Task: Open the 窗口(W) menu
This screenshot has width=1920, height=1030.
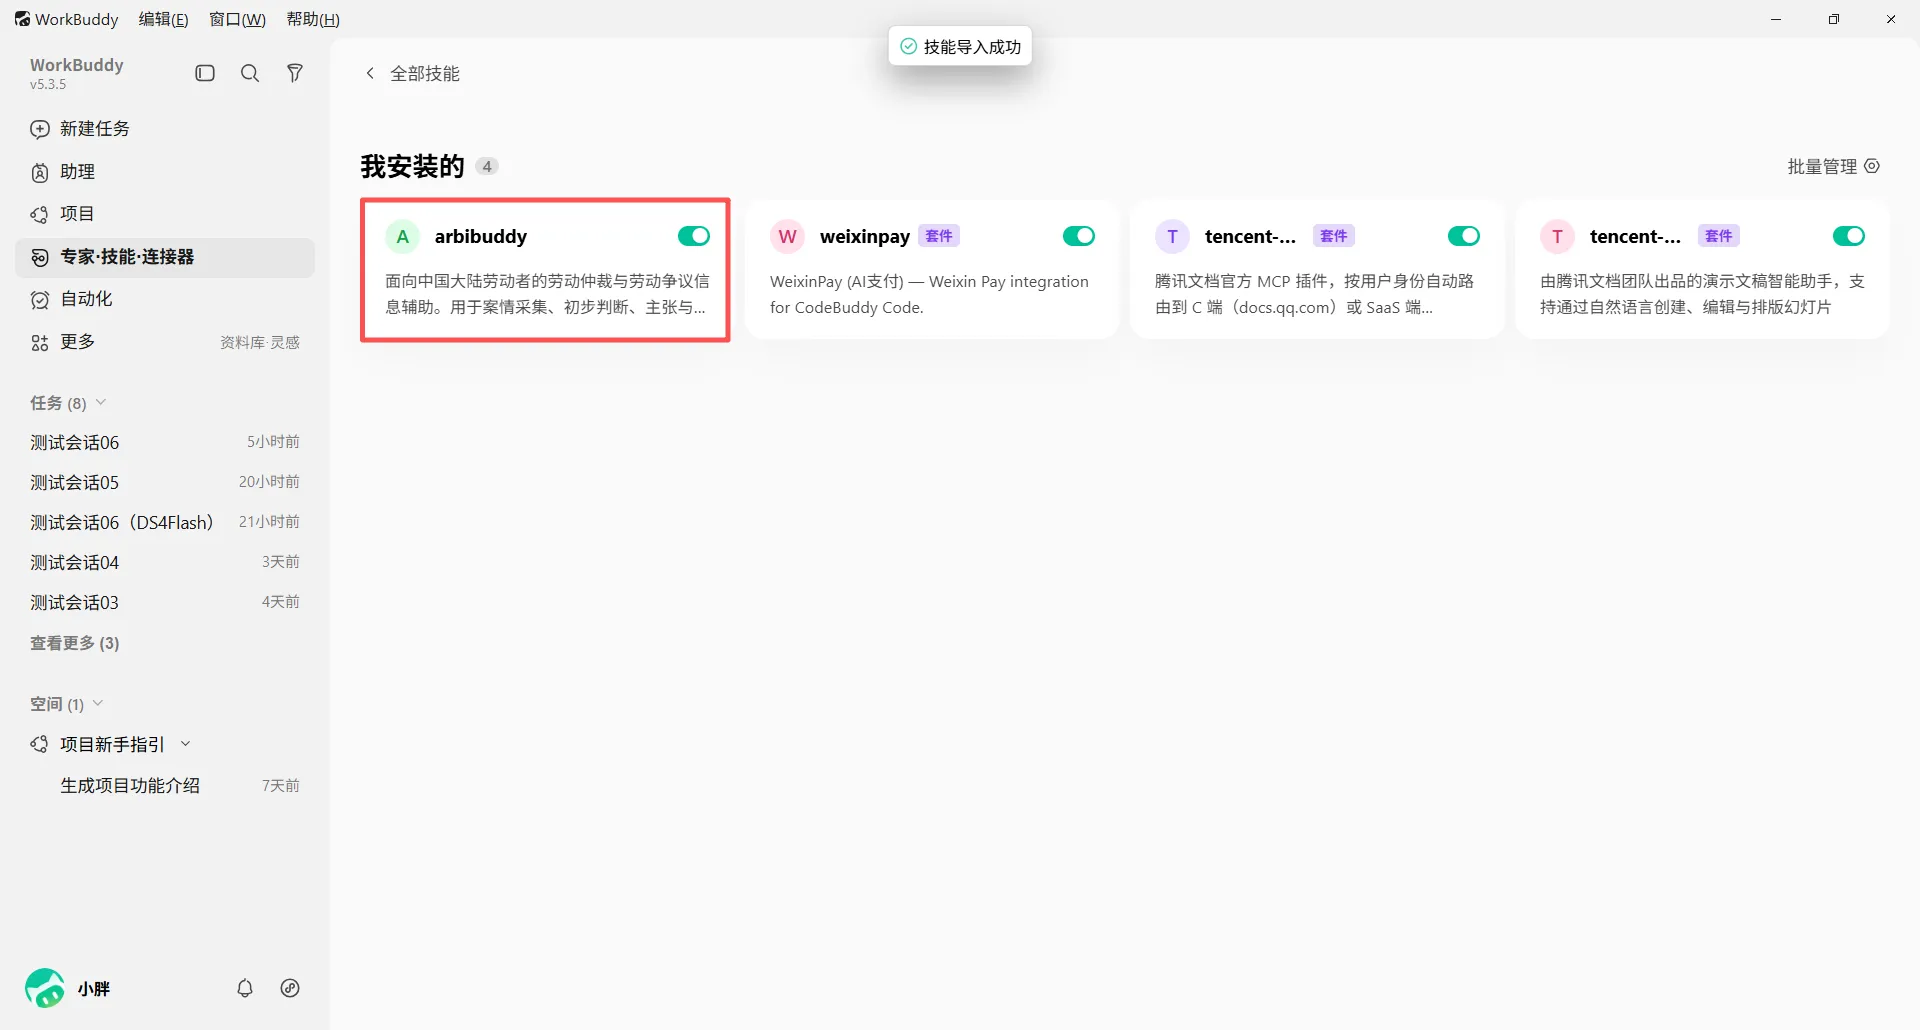Action: click(237, 19)
